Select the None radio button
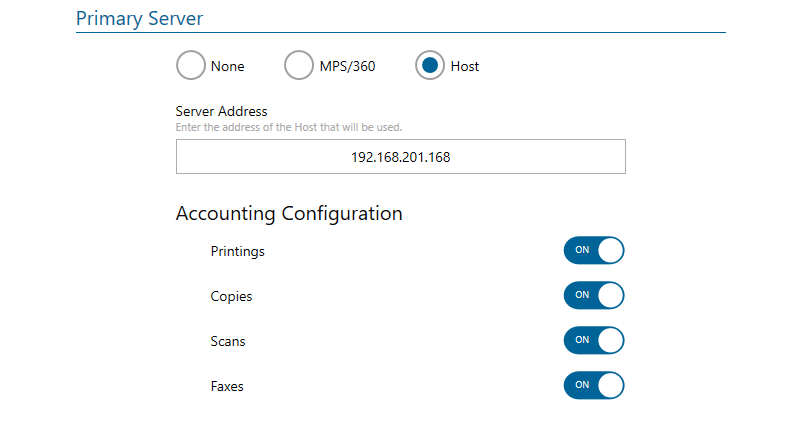 click(x=191, y=66)
